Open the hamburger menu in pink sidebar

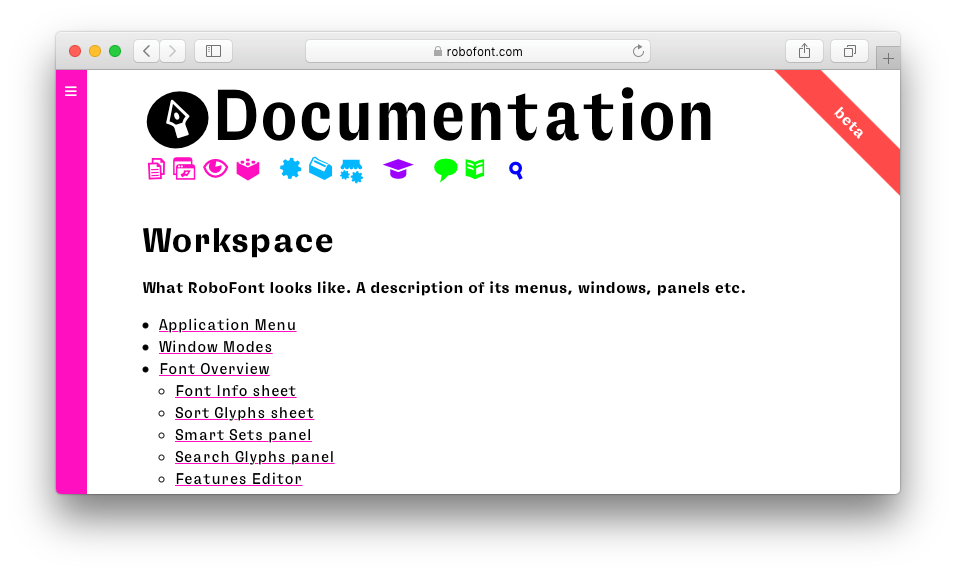click(71, 91)
